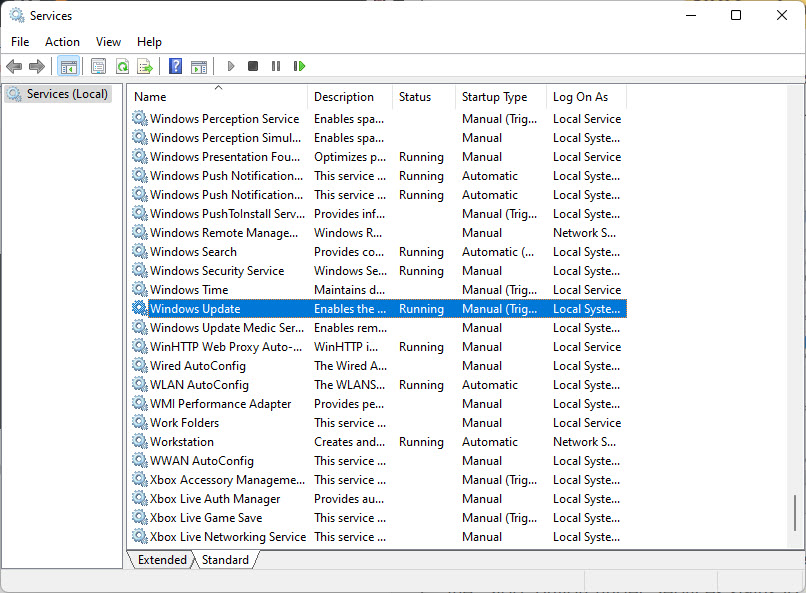Switch to the Standard tab
Image resolution: width=806 pixels, height=593 pixels.
click(225, 560)
